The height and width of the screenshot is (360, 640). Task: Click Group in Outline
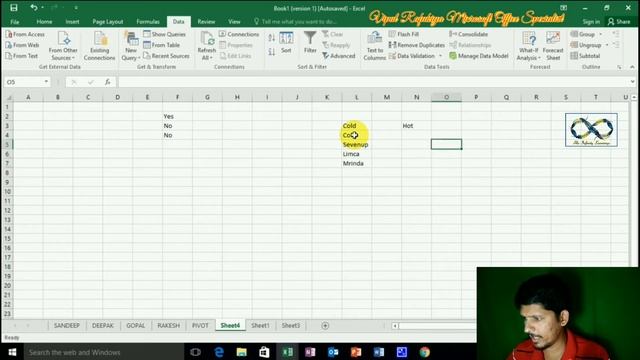pyautogui.click(x=583, y=34)
